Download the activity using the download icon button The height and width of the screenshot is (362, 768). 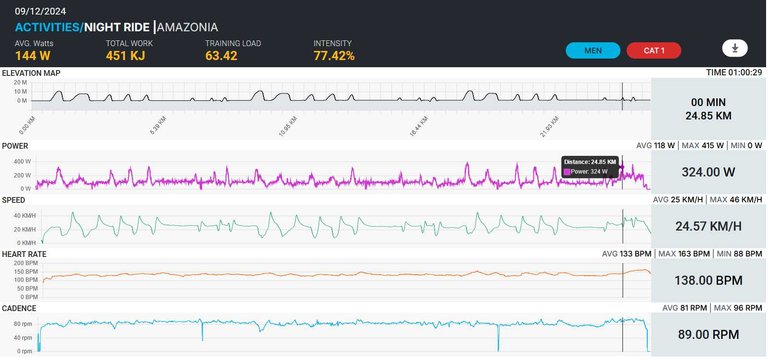tap(734, 48)
